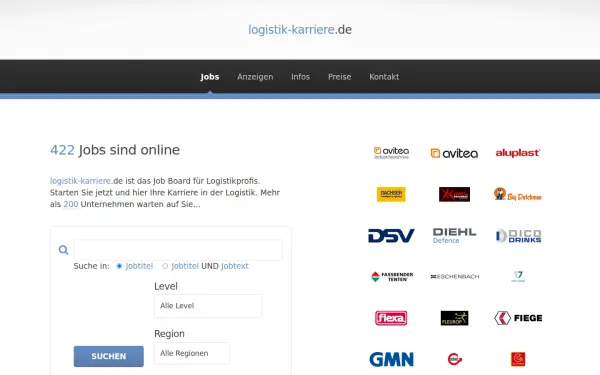
Task: Click the DSV logo
Action: click(x=391, y=236)
